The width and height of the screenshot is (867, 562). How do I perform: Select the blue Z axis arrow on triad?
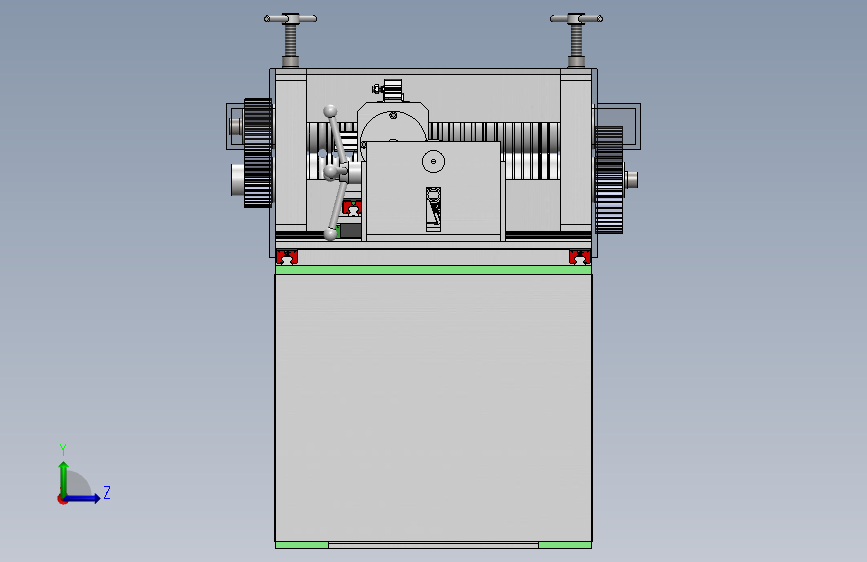click(x=82, y=498)
